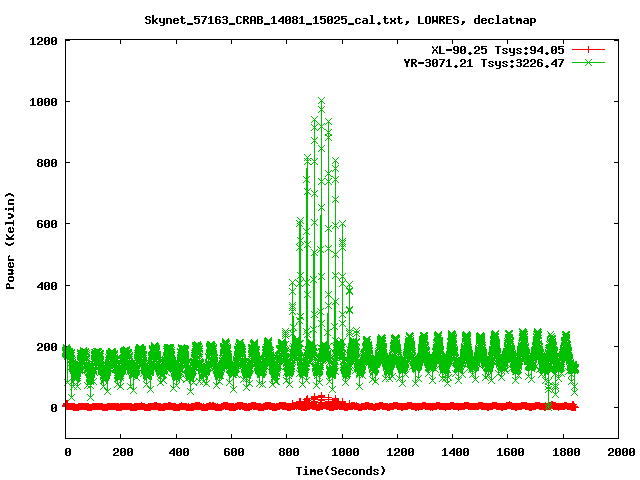Click the y-axis tick label 600
Screen dimensions: 640x480
click(47, 224)
